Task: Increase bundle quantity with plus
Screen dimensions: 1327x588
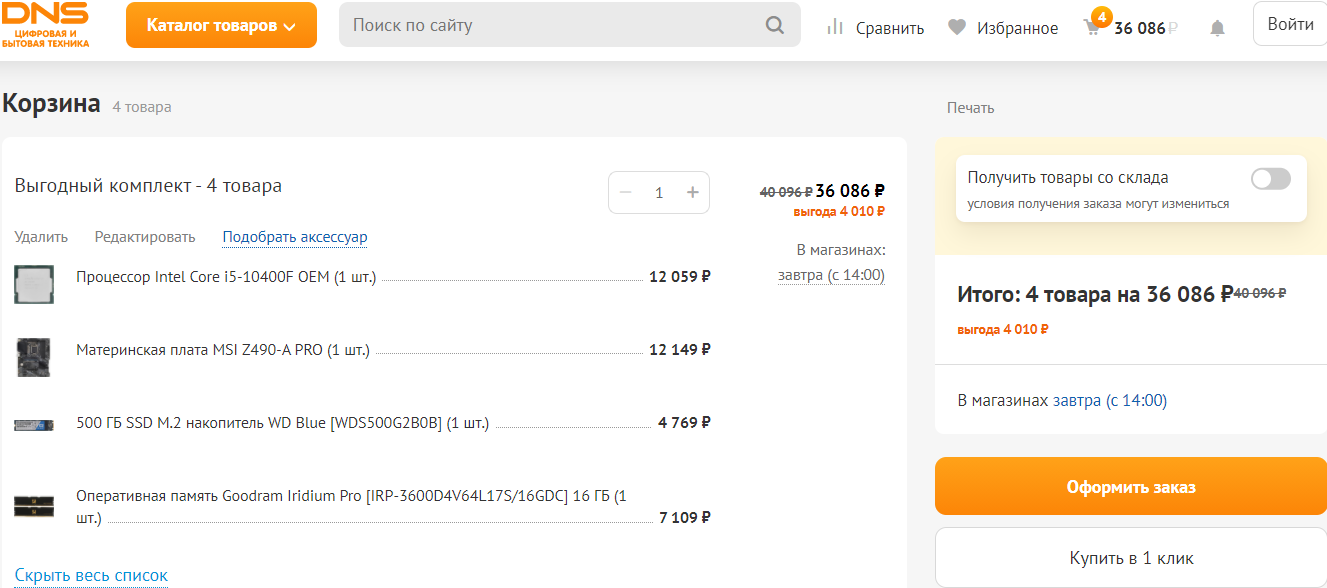Action: click(692, 193)
